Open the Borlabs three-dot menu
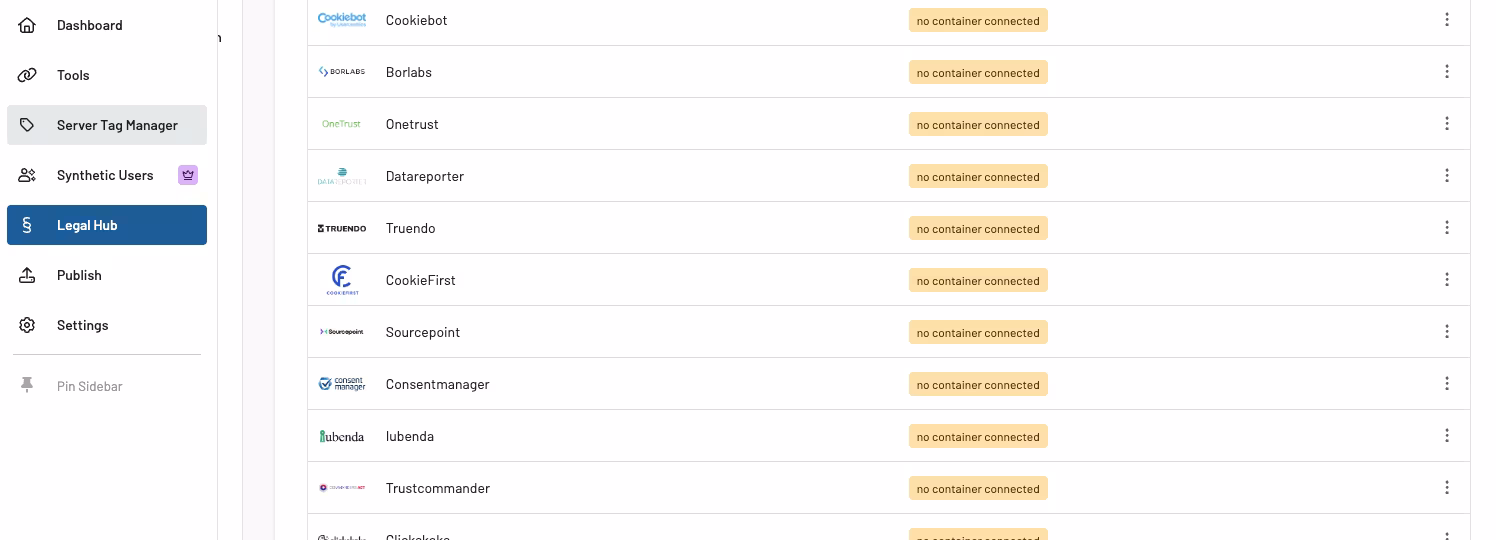 click(x=1446, y=72)
